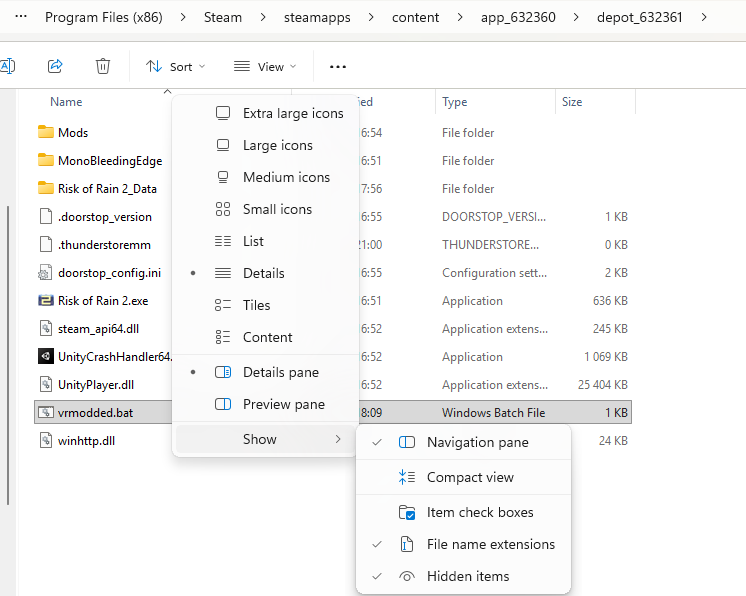Enable Item check boxes
Image resolution: width=746 pixels, height=596 pixels.
click(x=463, y=512)
